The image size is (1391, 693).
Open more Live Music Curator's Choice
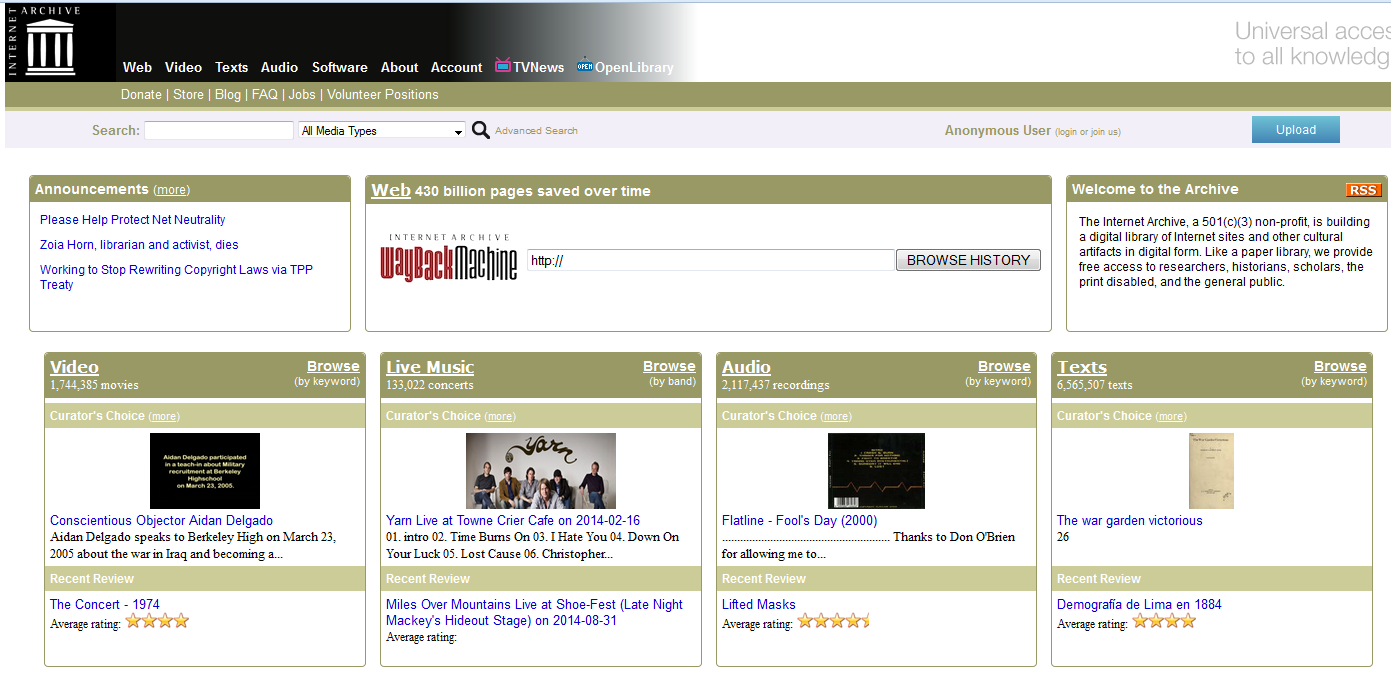[x=500, y=417]
